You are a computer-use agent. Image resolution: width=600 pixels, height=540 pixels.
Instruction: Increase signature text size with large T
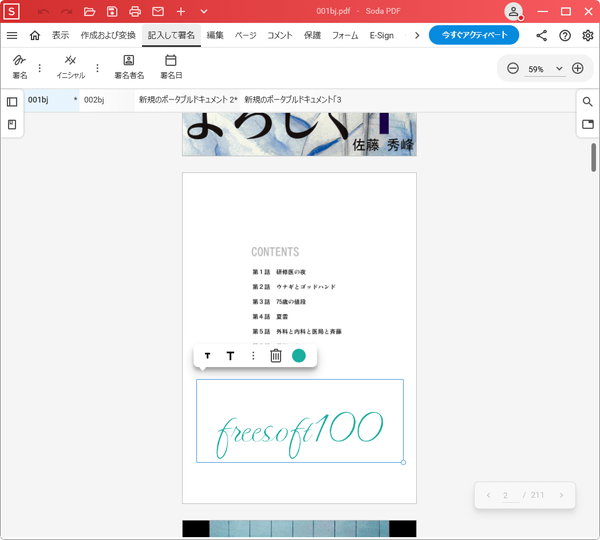click(230, 356)
